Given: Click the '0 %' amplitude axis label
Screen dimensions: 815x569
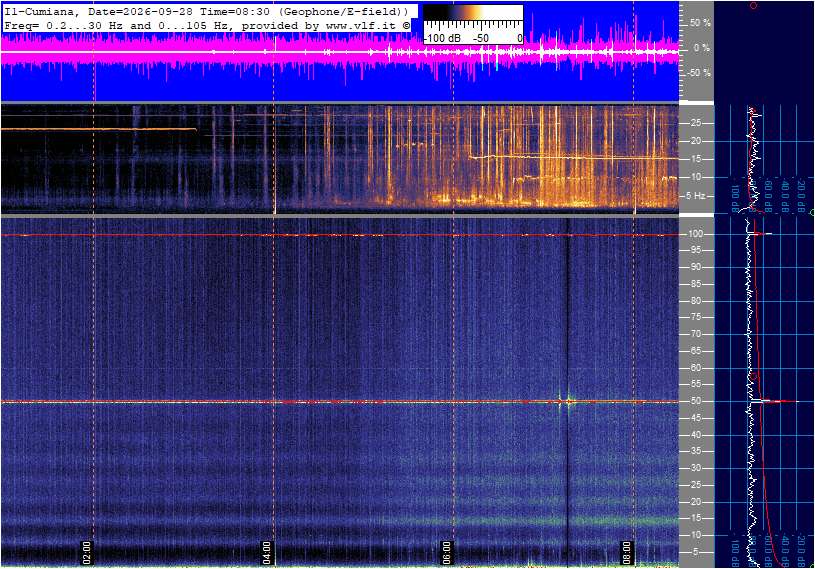Looking at the screenshot, I should (702, 48).
